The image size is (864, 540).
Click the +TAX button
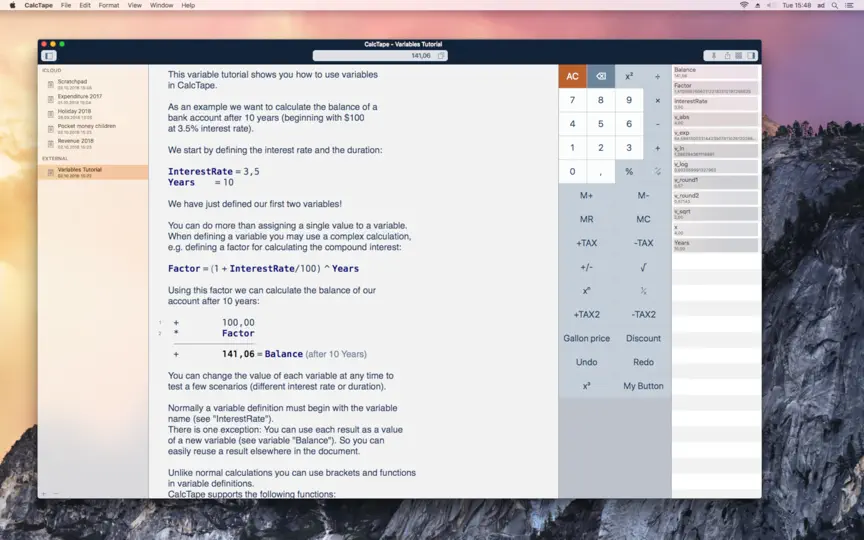586,243
